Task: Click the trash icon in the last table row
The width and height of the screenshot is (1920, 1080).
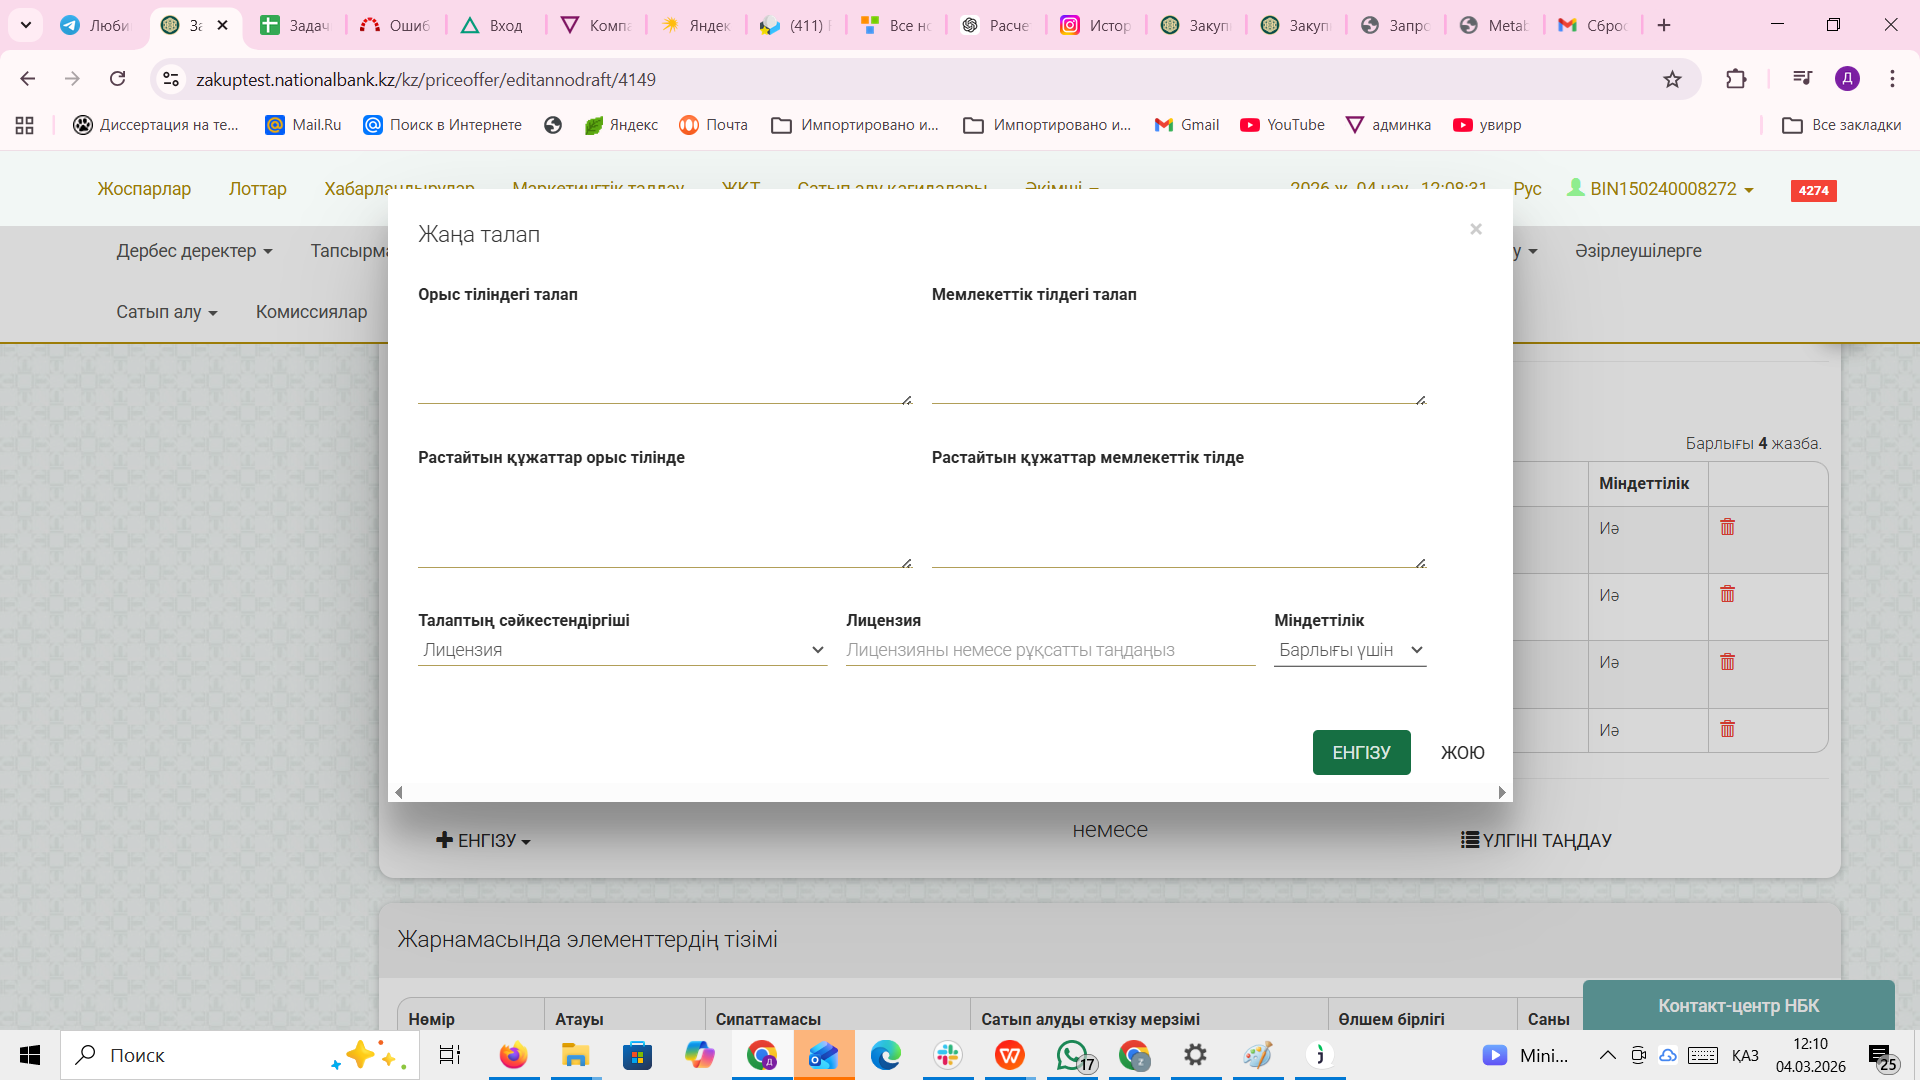Action: tap(1727, 729)
